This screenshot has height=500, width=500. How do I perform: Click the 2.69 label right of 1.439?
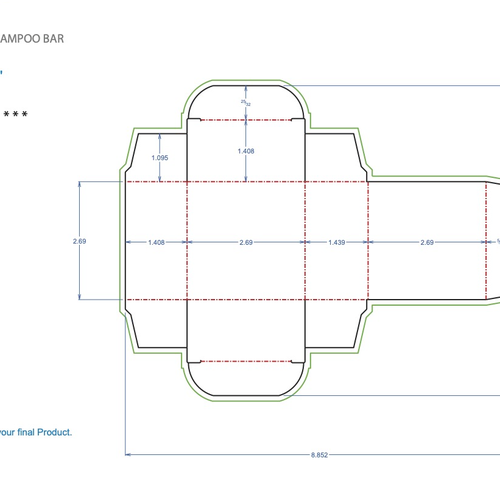(427, 242)
